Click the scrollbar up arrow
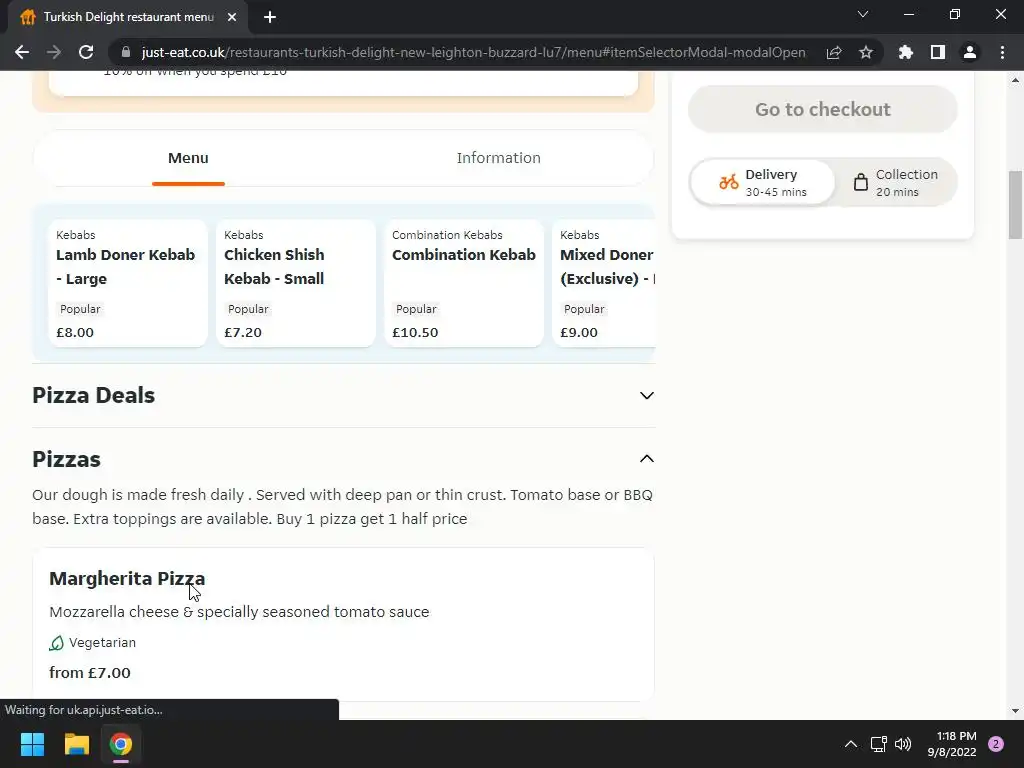The height and width of the screenshot is (768, 1024). pos(1015,80)
